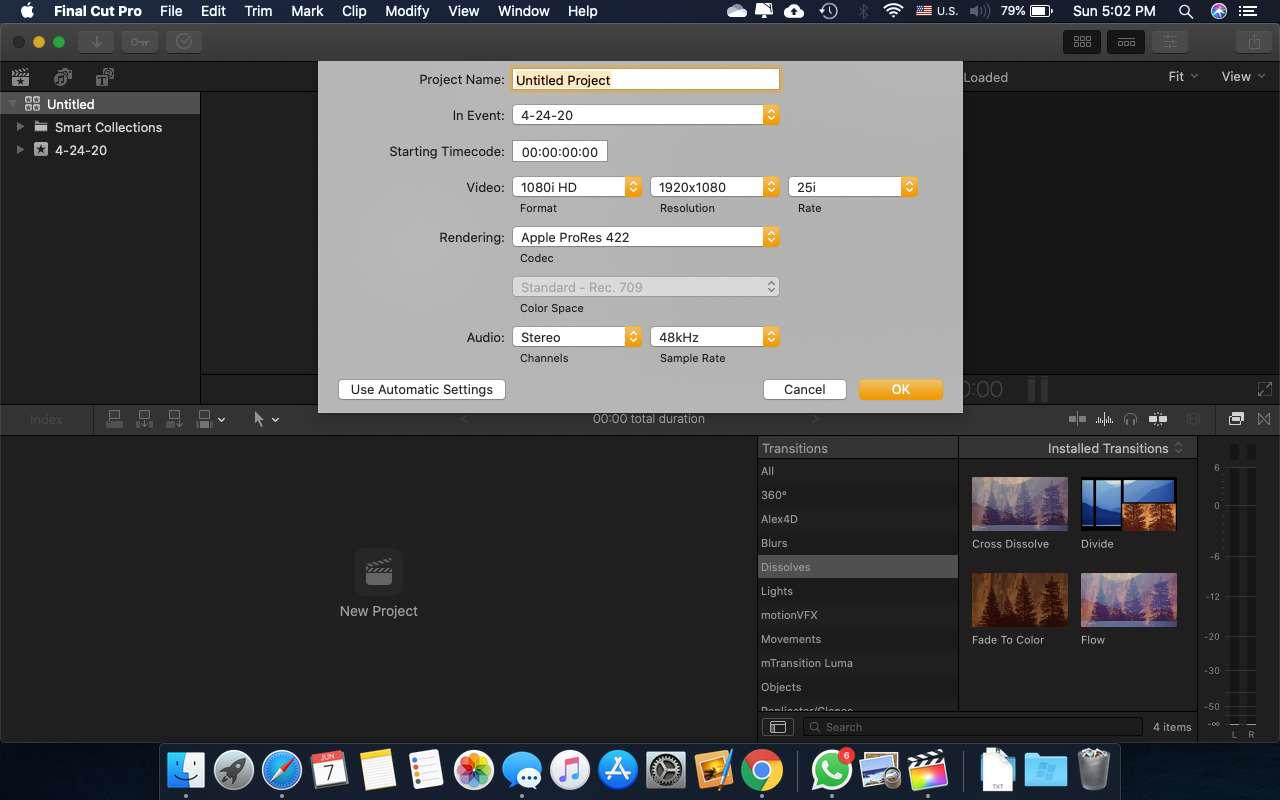Click the Background Tasks checkmark icon
This screenshot has width=1280, height=800.
point(184,42)
